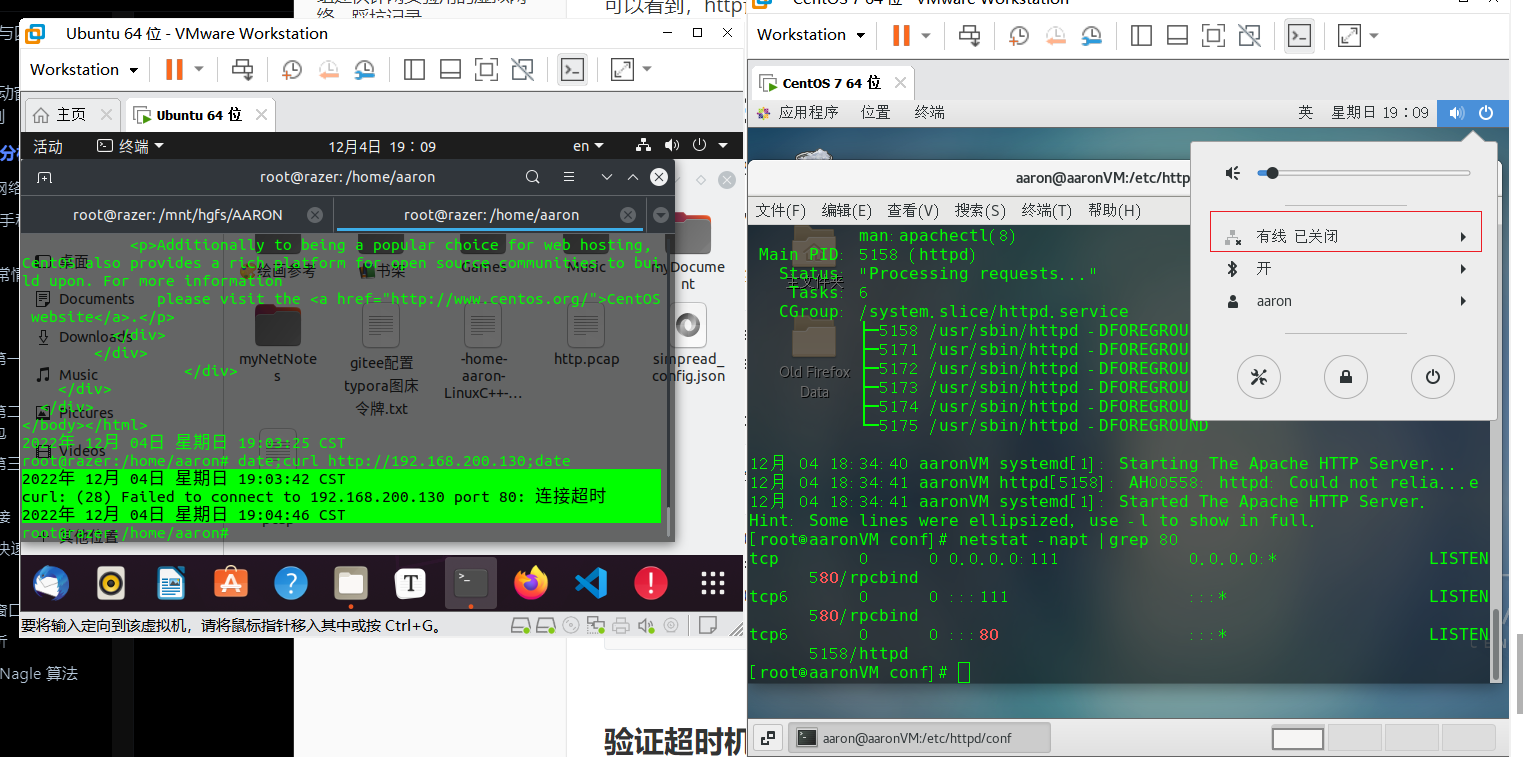Screen dimensions: 1523x757
Task: Open 查看(V) menu in CentOS terminal
Action: click(913, 210)
